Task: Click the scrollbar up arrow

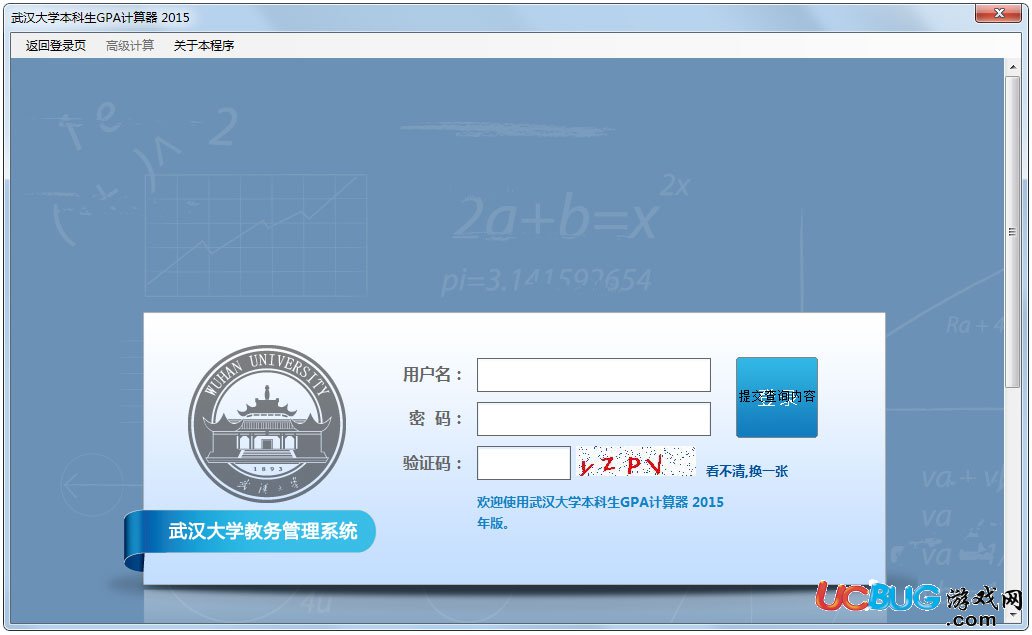Action: point(1012,66)
